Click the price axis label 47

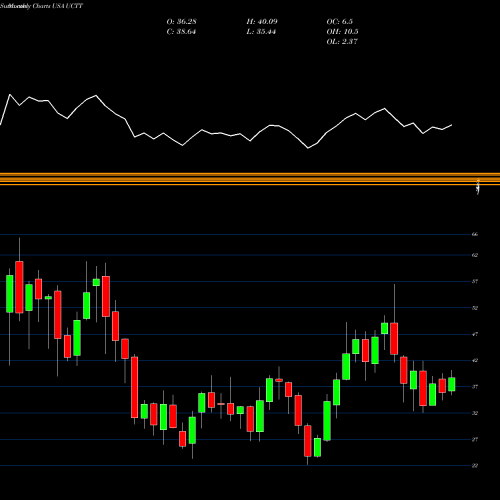click(x=475, y=334)
